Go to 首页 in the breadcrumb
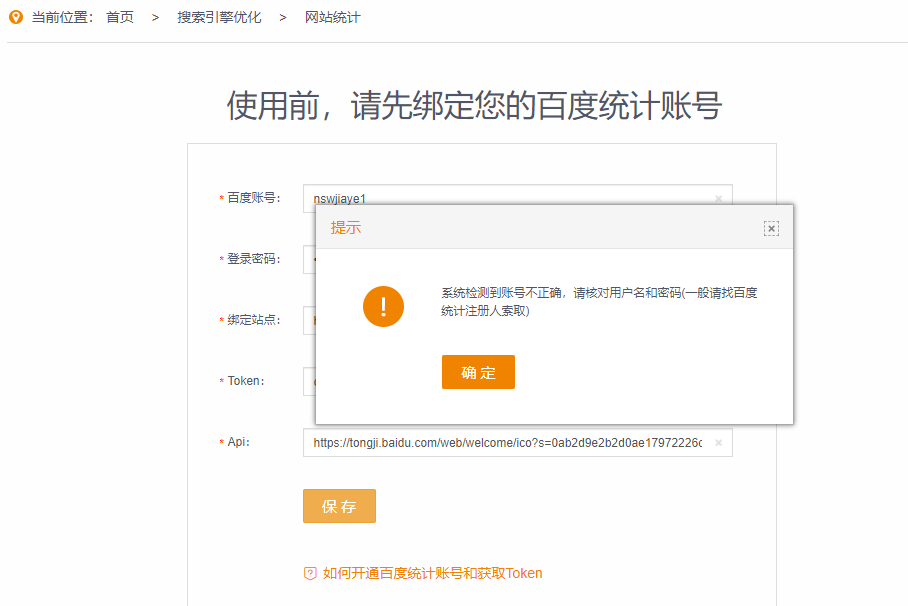This screenshot has height=606, width=908. pos(120,17)
